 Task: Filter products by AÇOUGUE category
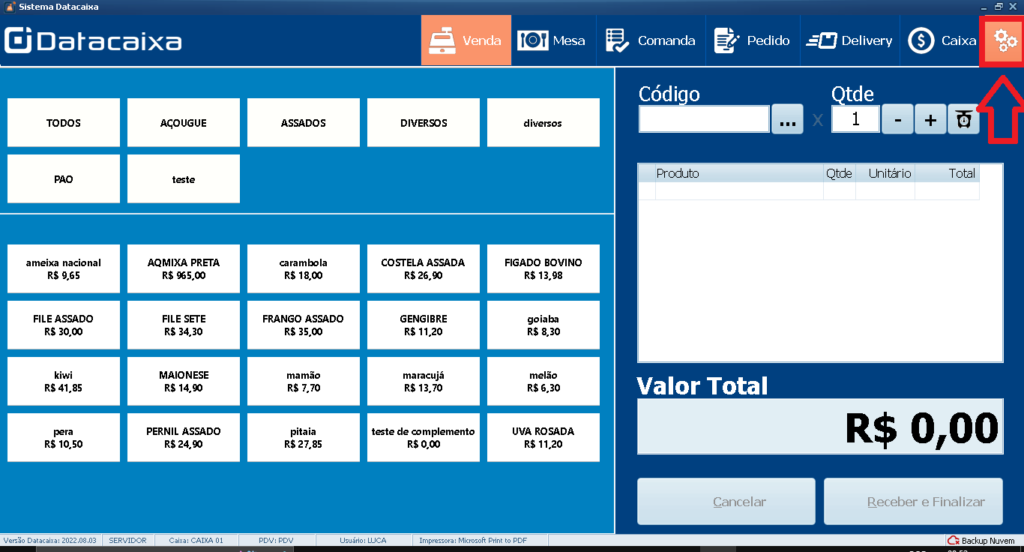[x=184, y=123]
